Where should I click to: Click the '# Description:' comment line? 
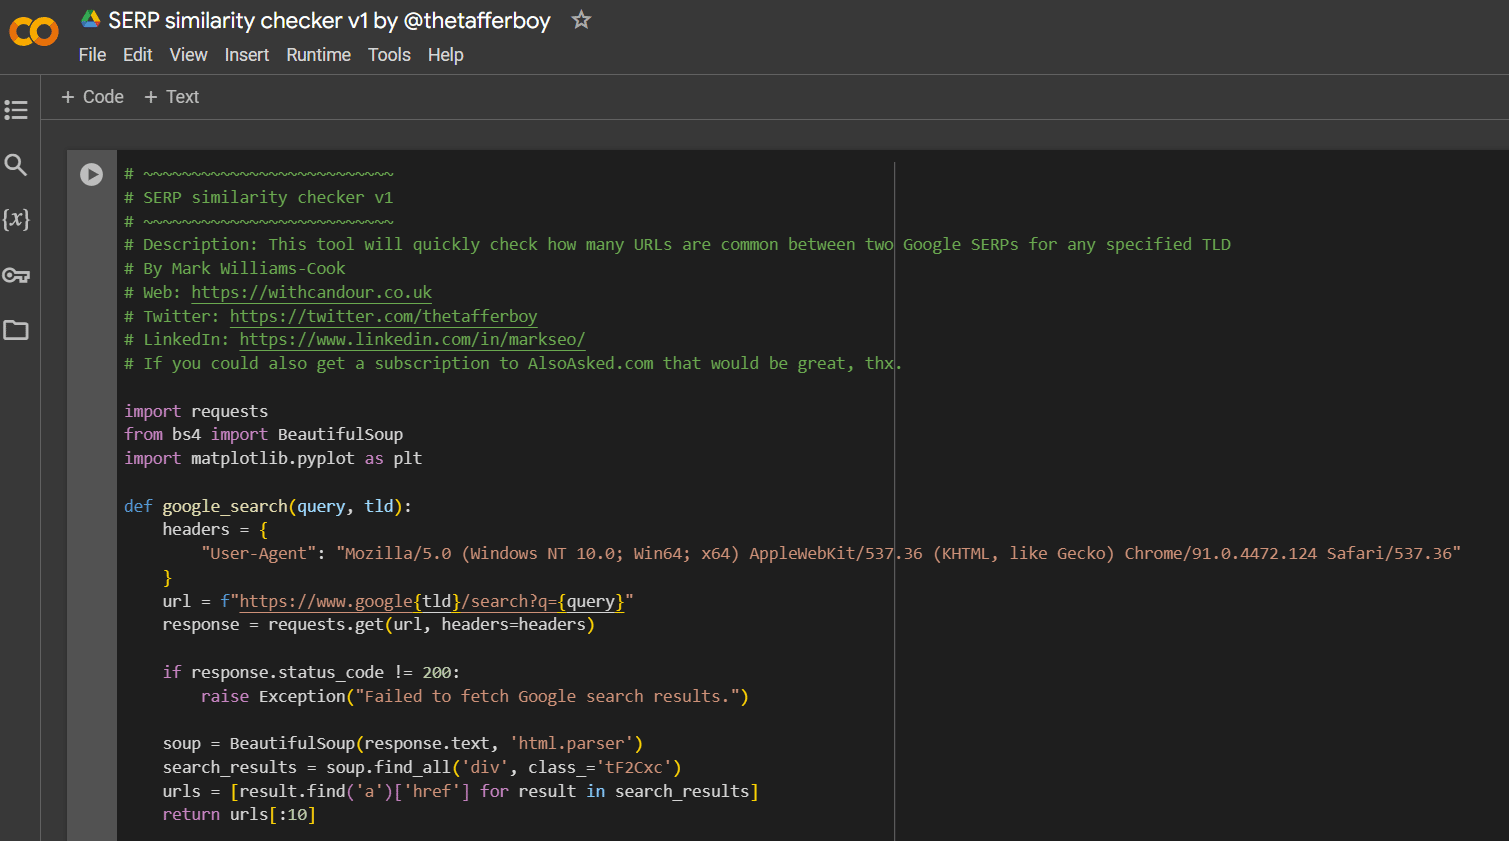click(677, 244)
